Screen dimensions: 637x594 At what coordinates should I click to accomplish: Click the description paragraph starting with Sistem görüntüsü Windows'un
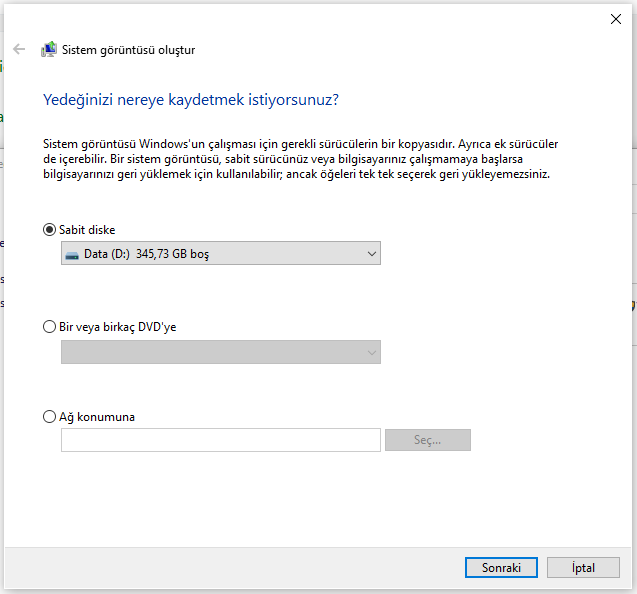(x=301, y=159)
